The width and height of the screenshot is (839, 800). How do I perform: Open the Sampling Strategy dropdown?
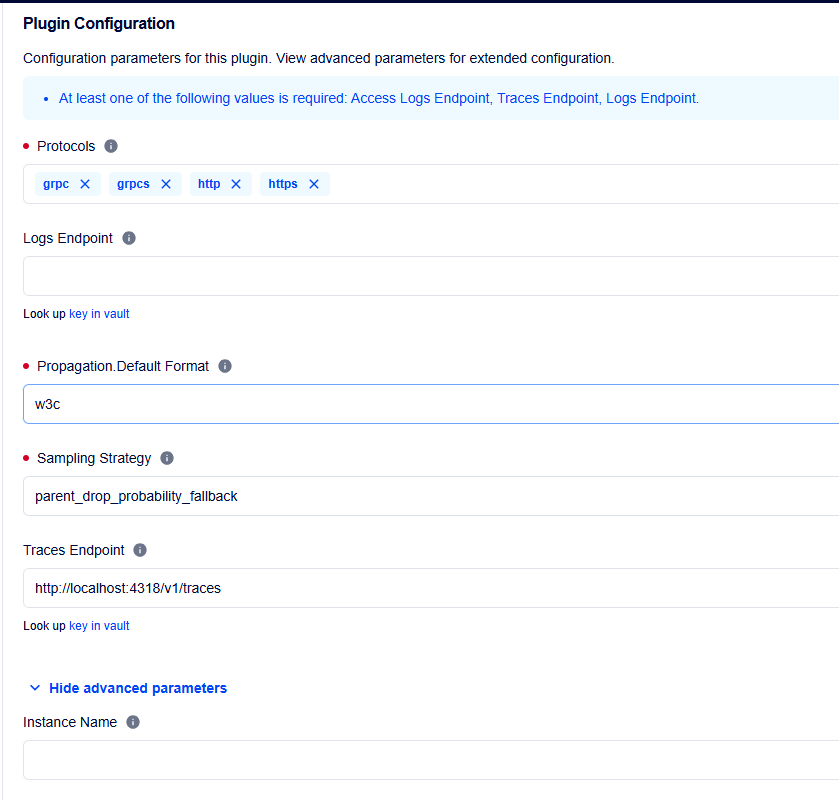pos(430,496)
